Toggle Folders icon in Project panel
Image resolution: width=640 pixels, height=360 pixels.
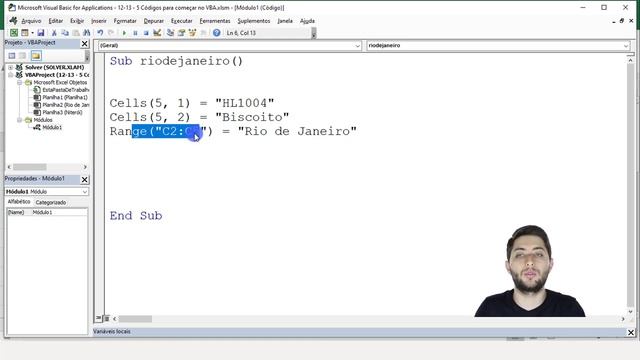(x=36, y=56)
